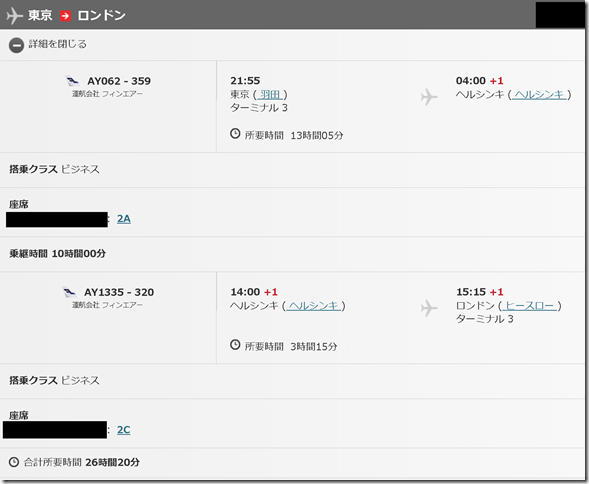Select the seat 2C link
Image resolution: width=589 pixels, height=484 pixels.
coord(124,430)
